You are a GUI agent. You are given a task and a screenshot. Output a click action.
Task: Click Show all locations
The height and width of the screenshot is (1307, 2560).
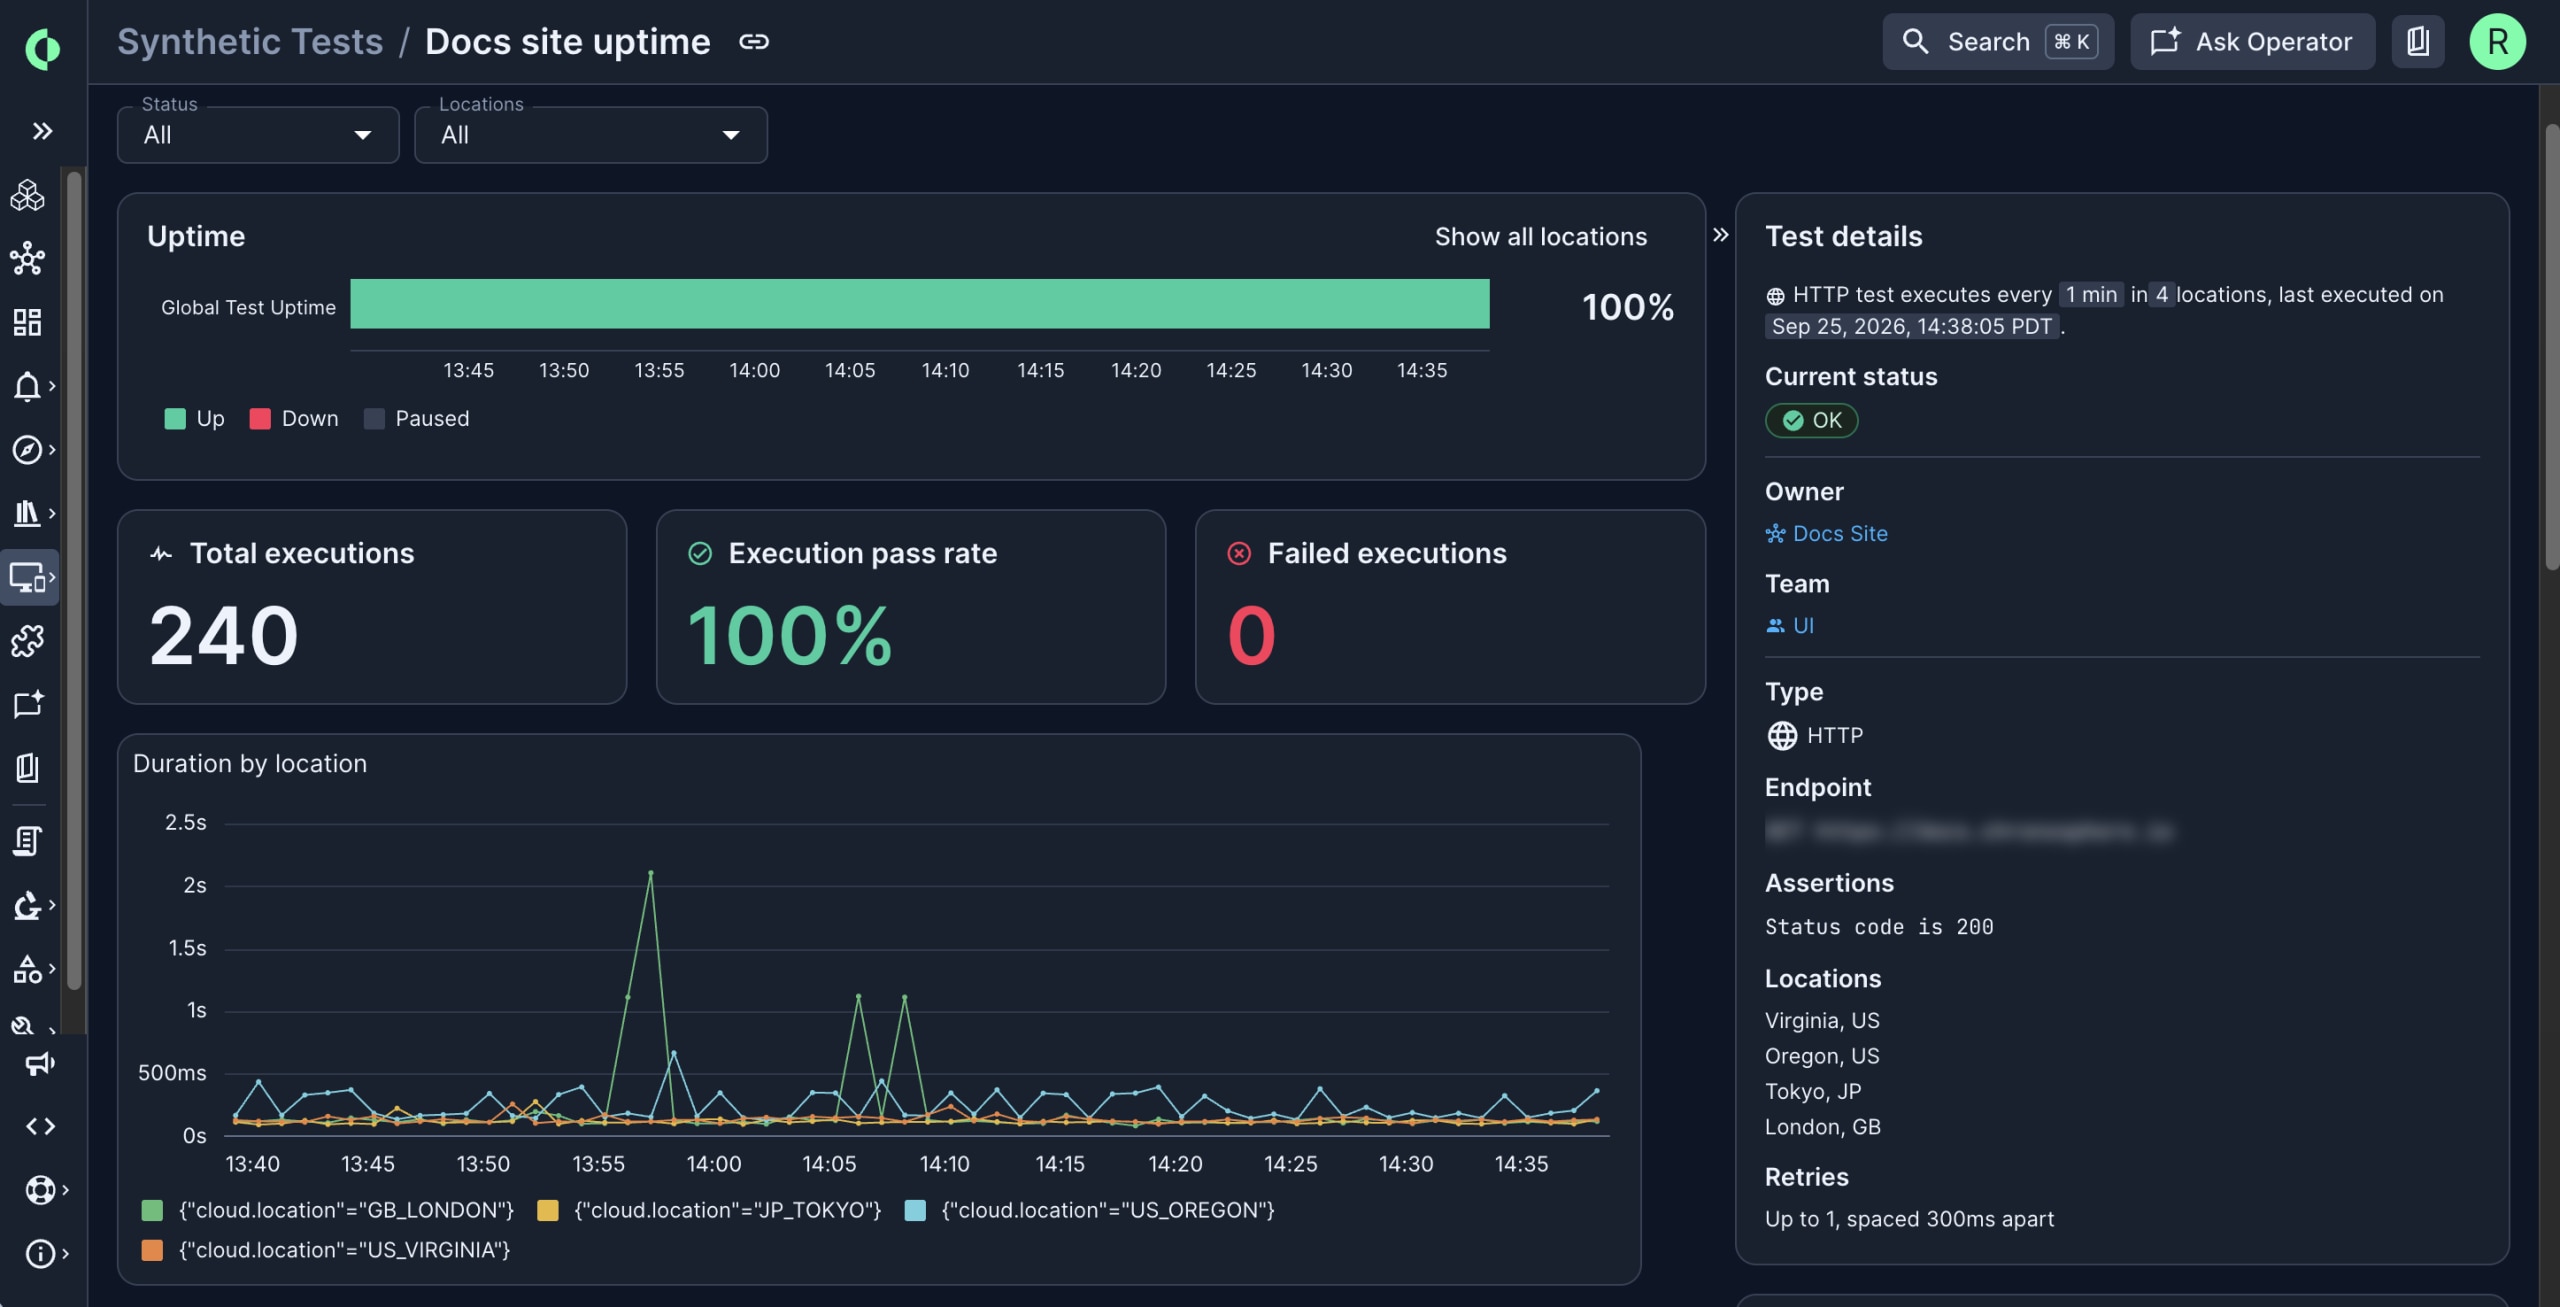[1540, 236]
